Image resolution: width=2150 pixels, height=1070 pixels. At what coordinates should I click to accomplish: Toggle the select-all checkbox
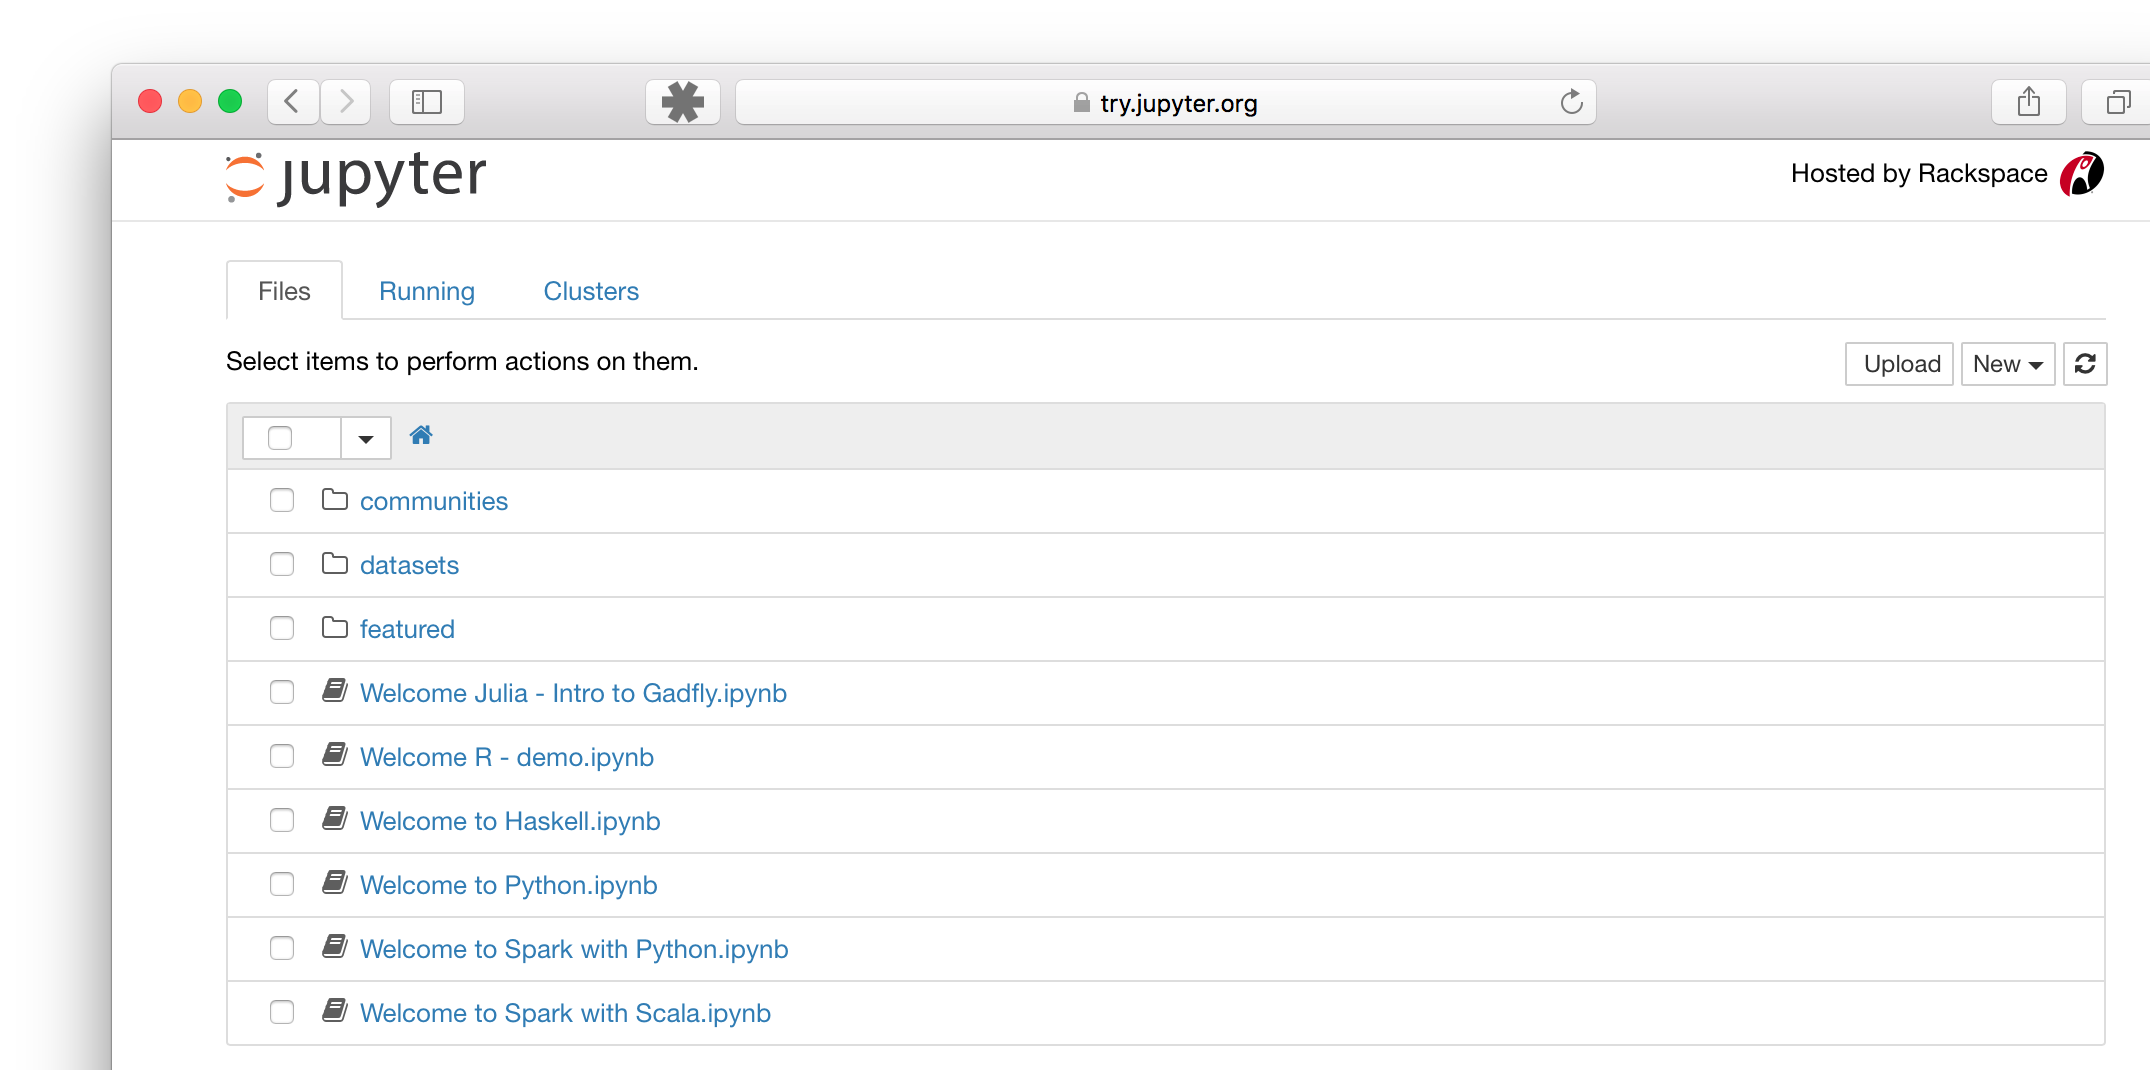coord(280,438)
